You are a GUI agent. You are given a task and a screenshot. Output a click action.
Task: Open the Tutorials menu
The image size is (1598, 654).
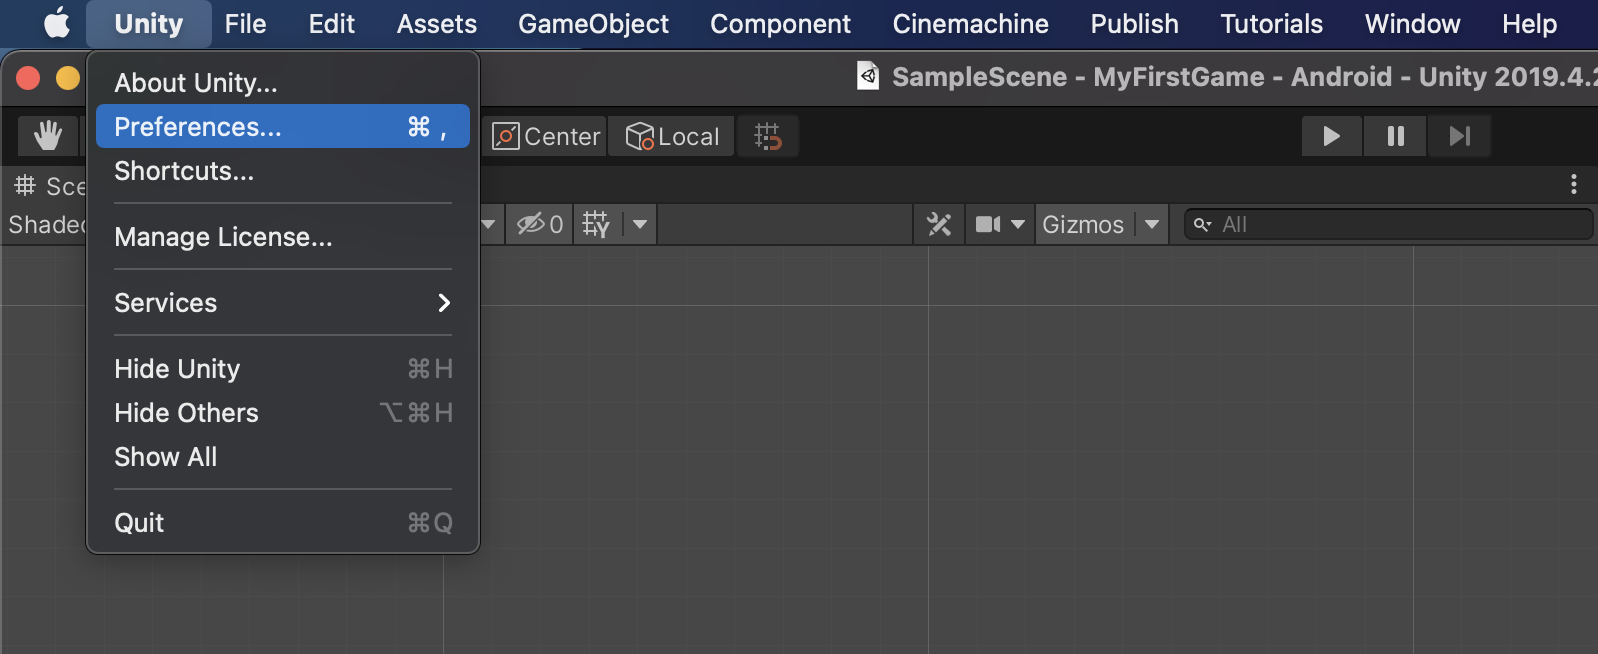tap(1272, 23)
